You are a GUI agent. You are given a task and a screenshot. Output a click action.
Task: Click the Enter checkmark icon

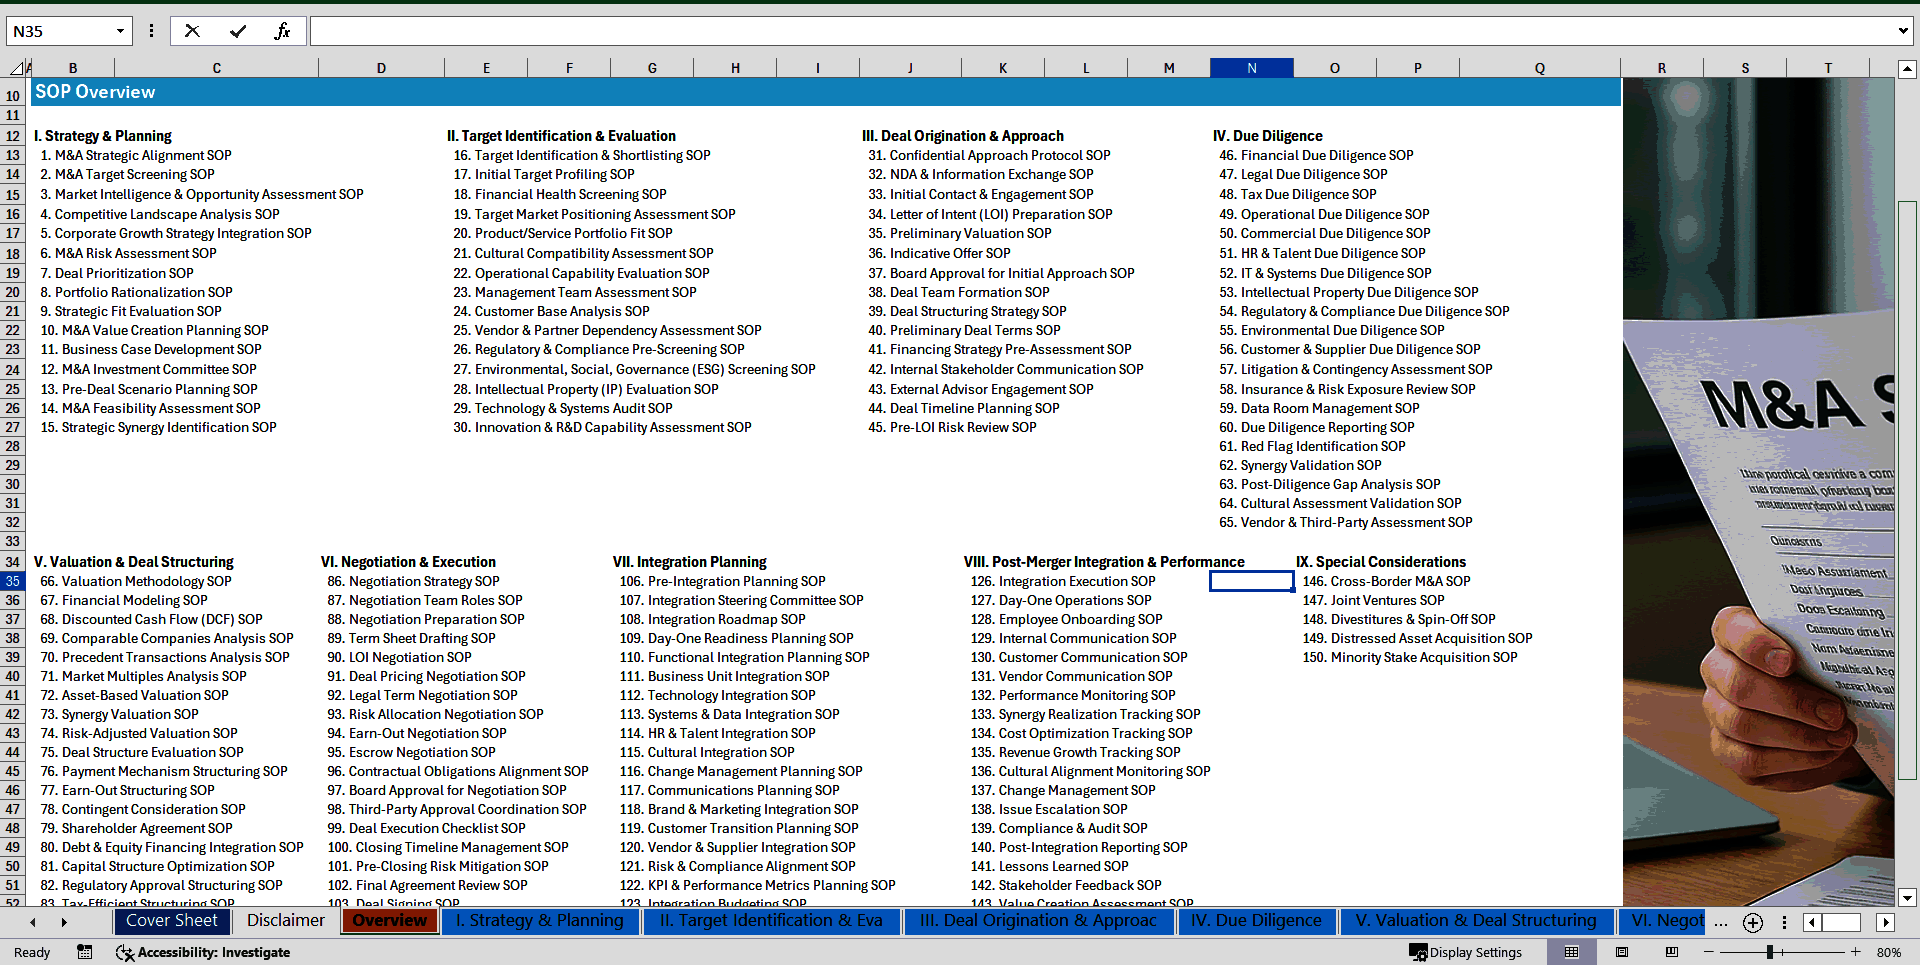click(x=238, y=31)
